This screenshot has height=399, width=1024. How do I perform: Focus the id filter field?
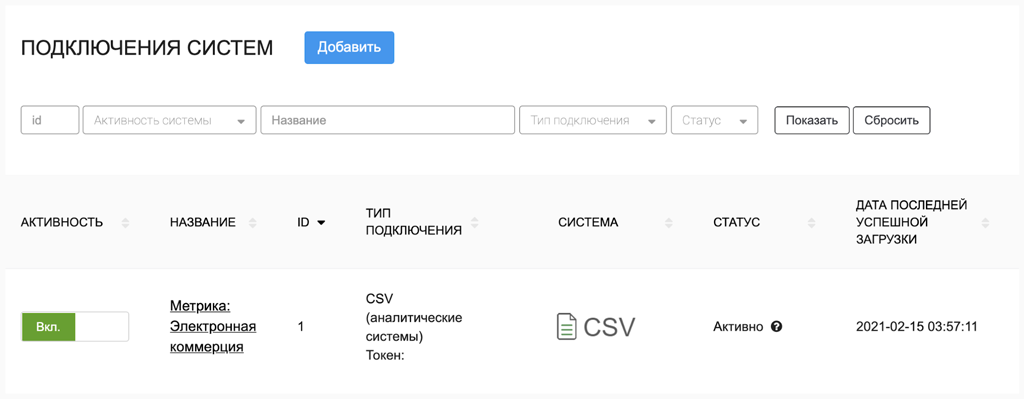pyautogui.click(x=50, y=120)
